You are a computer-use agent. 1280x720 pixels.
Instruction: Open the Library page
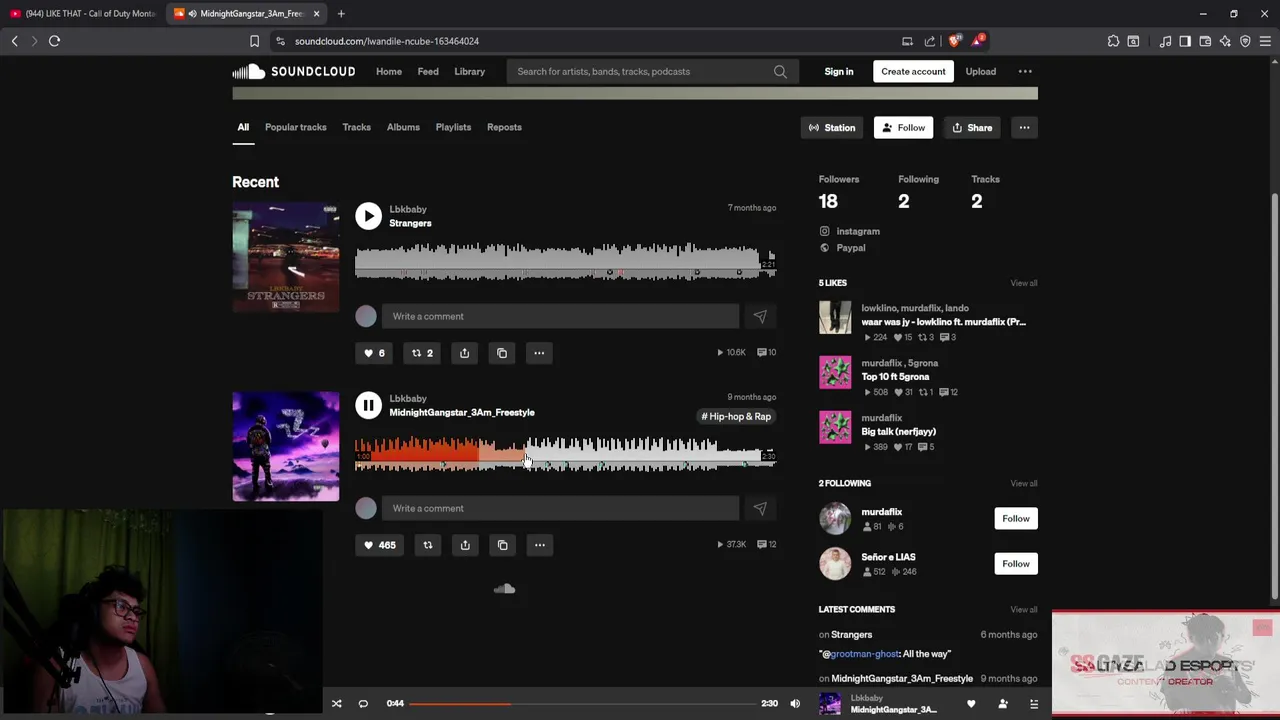[469, 71]
